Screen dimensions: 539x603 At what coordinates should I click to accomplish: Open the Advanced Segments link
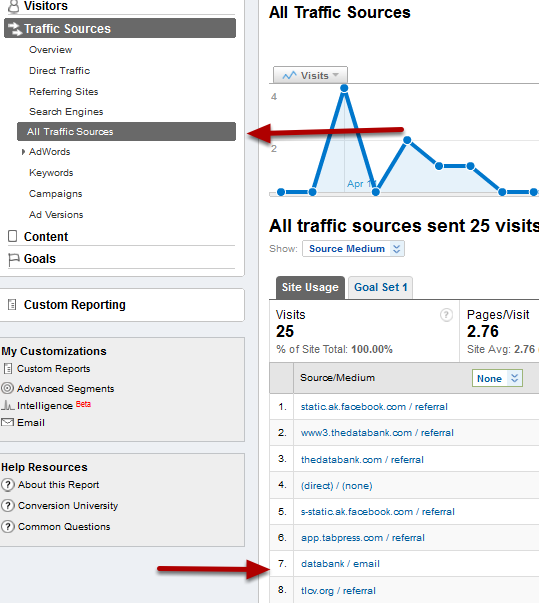65,388
